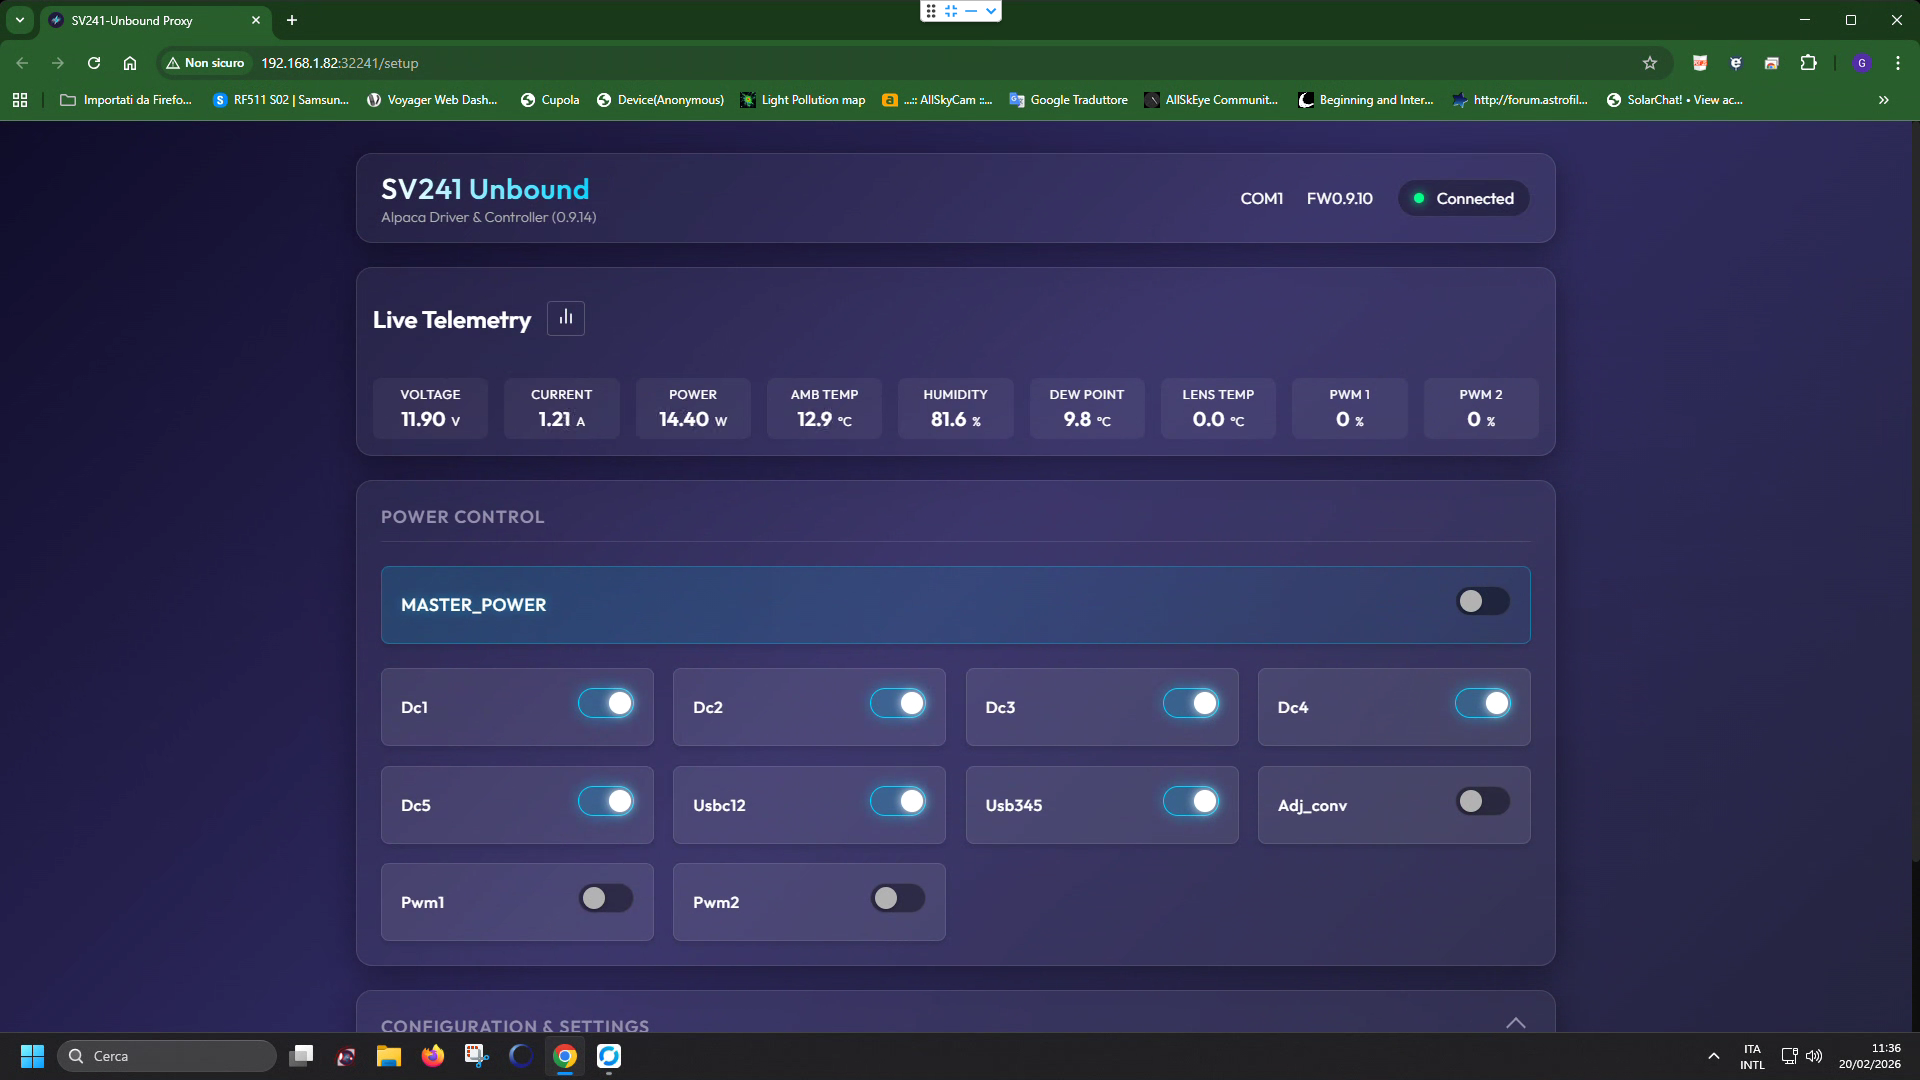1920x1080 pixels.
Task: Turn off the Usb345 toggle
Action: point(1191,801)
